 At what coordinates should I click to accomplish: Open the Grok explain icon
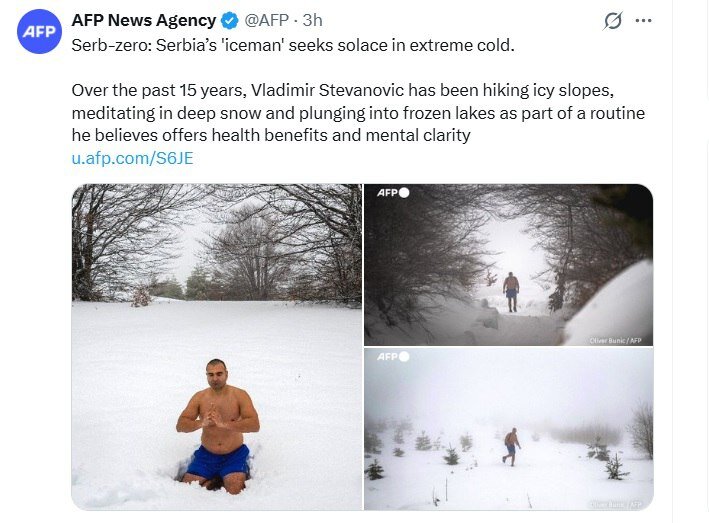click(x=613, y=21)
